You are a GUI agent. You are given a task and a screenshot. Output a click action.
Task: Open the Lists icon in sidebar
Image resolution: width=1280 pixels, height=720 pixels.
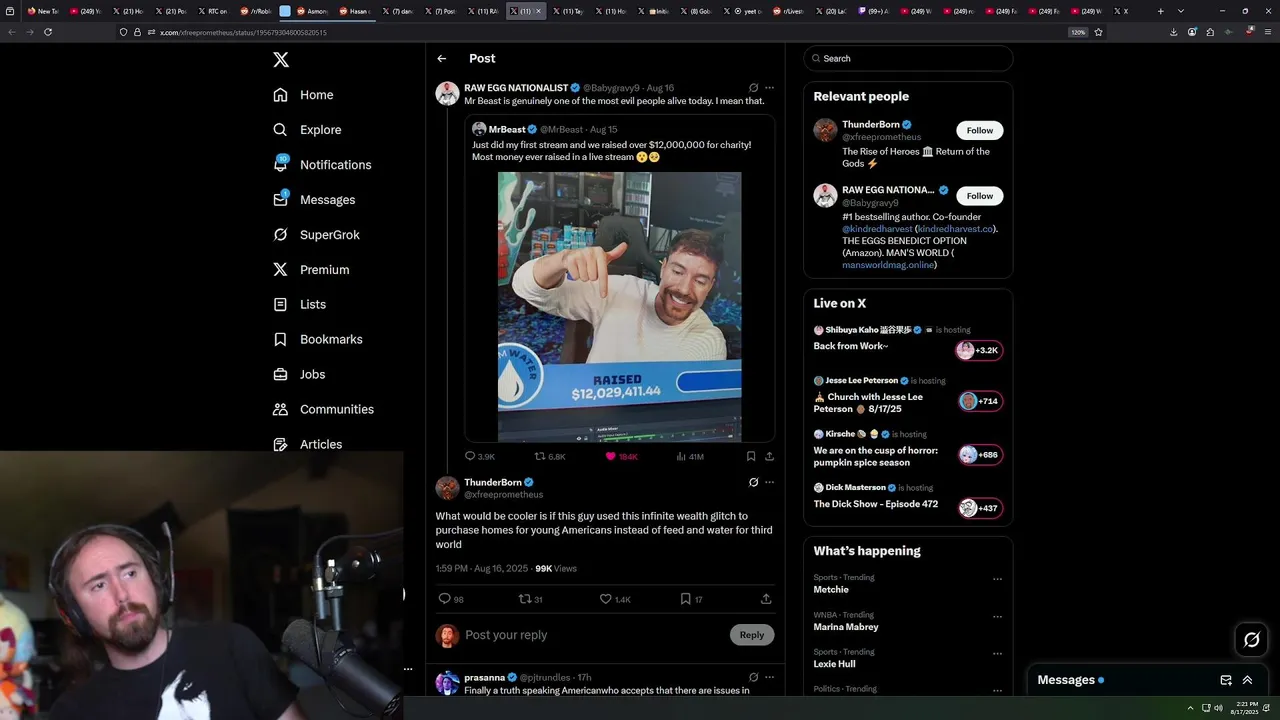point(280,304)
